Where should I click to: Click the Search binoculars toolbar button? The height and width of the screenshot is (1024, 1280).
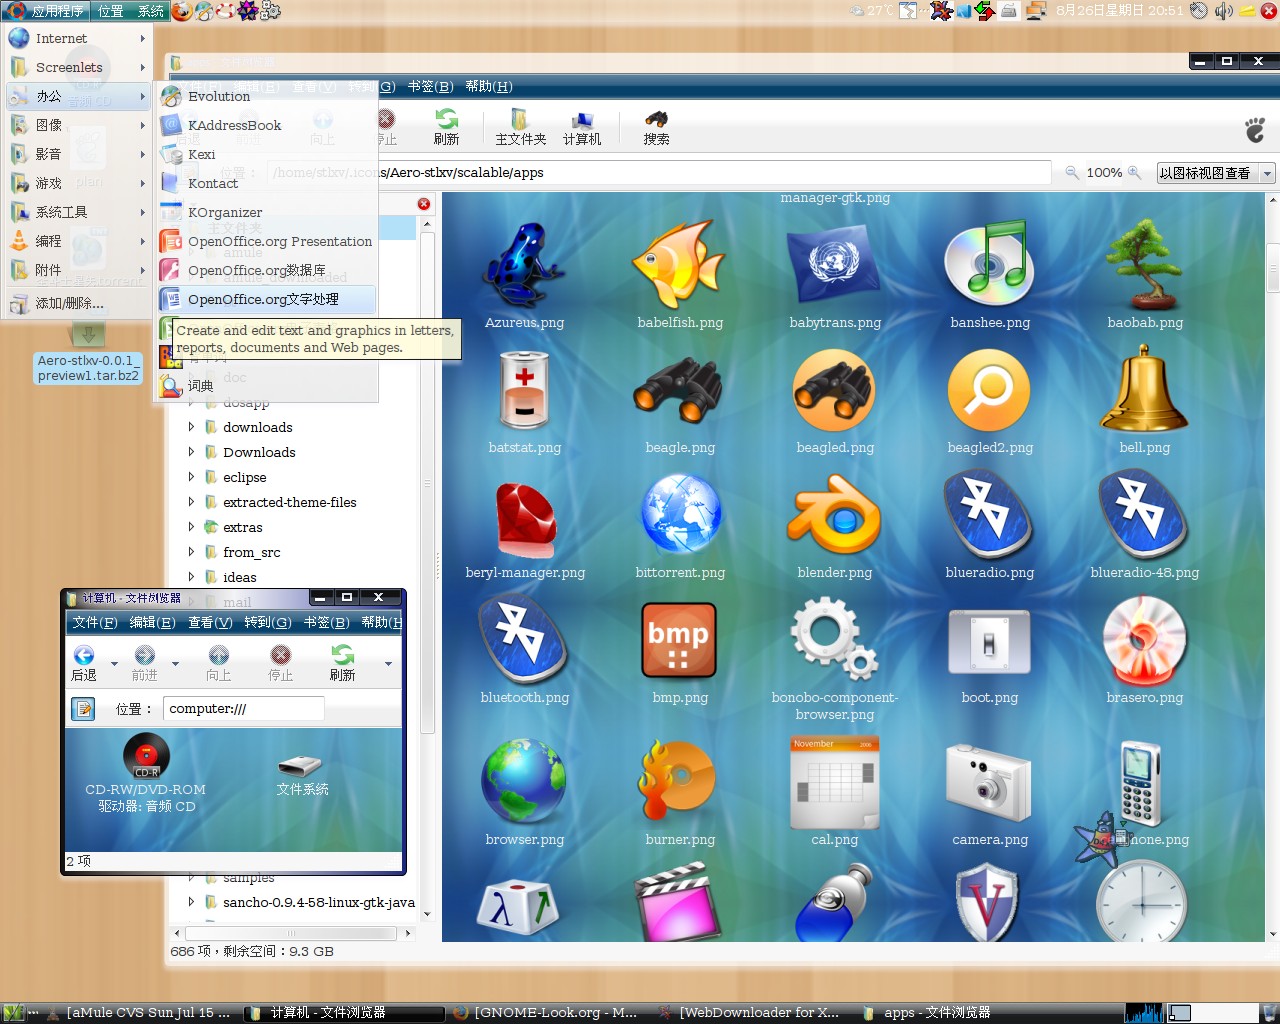(x=656, y=127)
